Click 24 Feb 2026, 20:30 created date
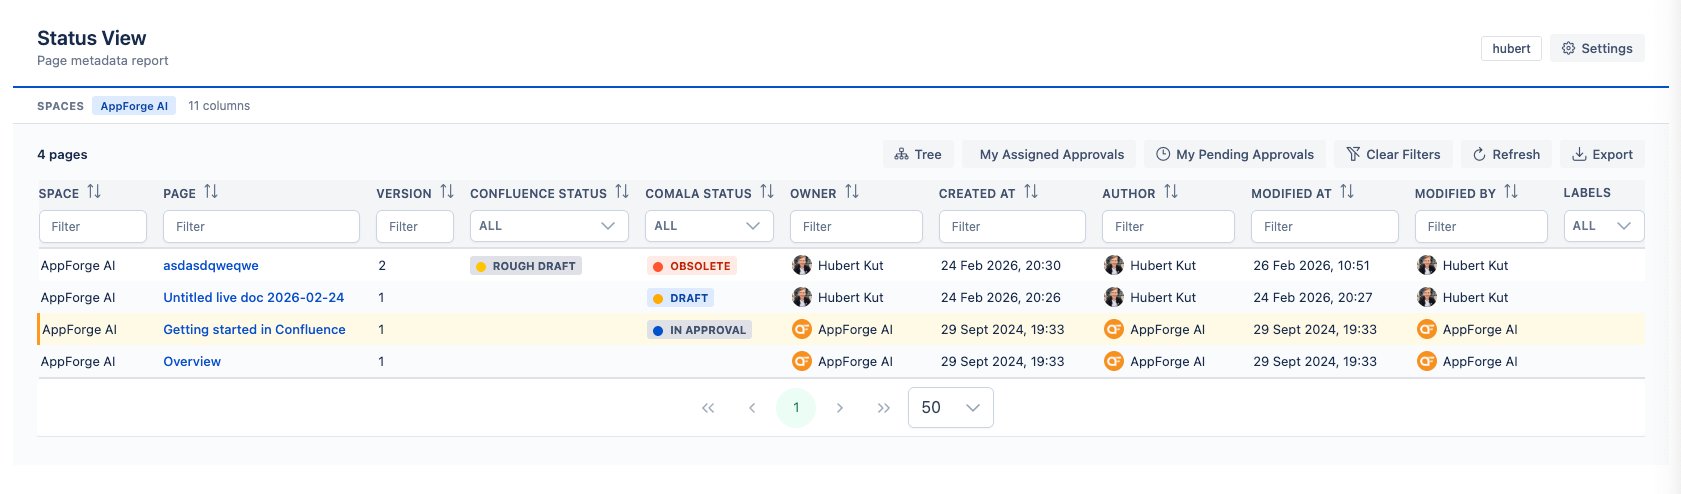This screenshot has width=1681, height=494. (1001, 265)
